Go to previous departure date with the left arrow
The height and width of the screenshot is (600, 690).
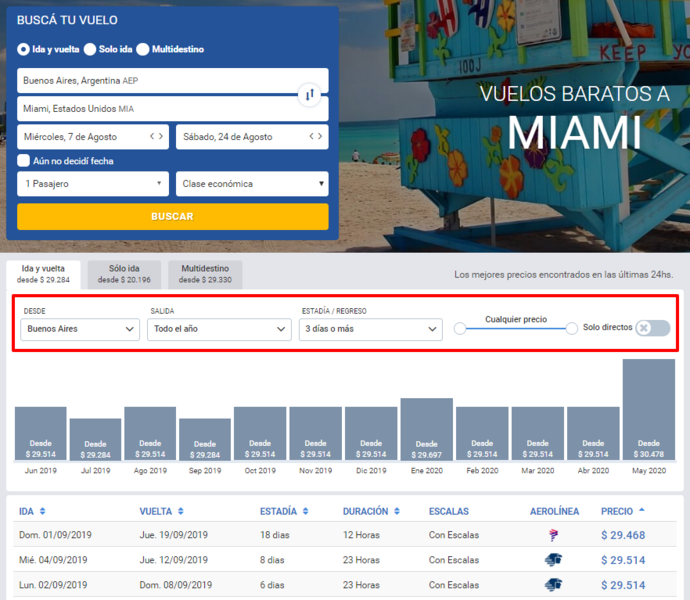[152, 136]
